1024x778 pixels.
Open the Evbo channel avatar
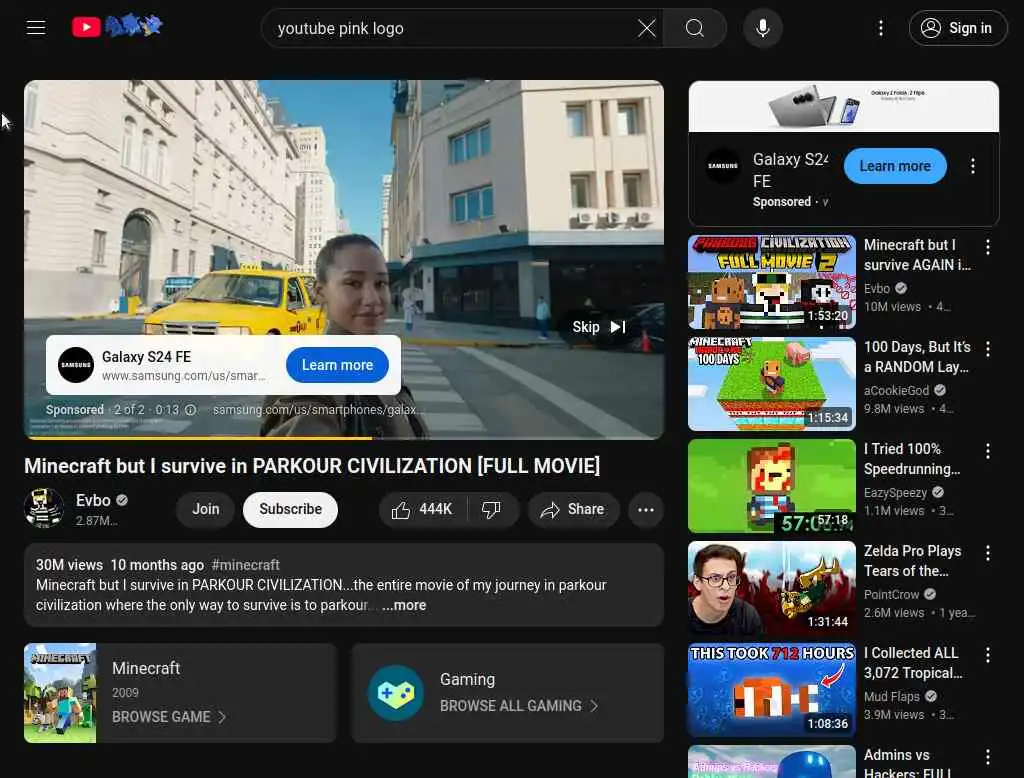tap(44, 508)
